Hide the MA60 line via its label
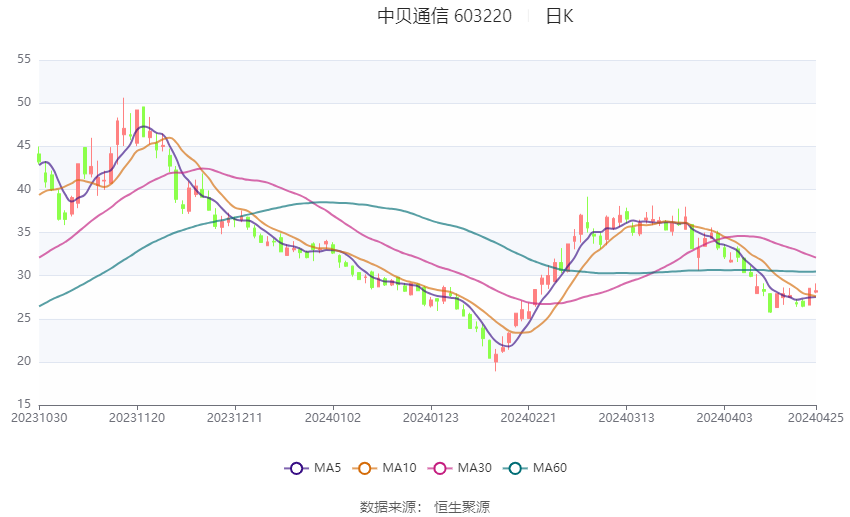Screen dimensions: 850x517 pyautogui.click(x=550, y=468)
